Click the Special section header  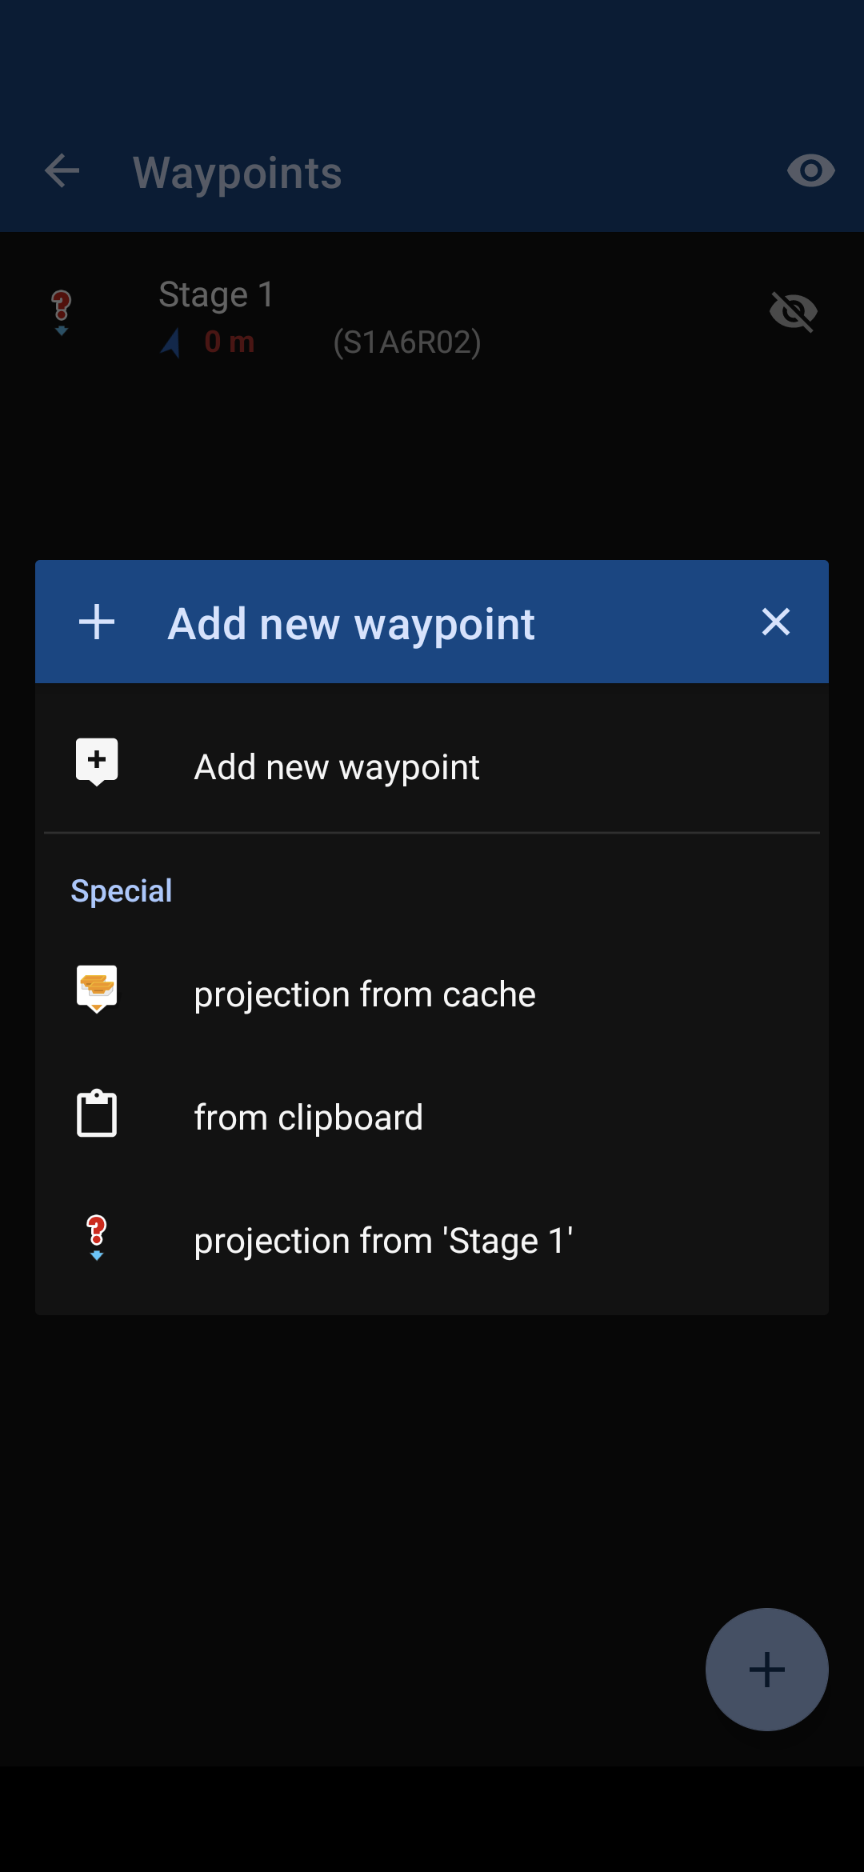click(121, 891)
